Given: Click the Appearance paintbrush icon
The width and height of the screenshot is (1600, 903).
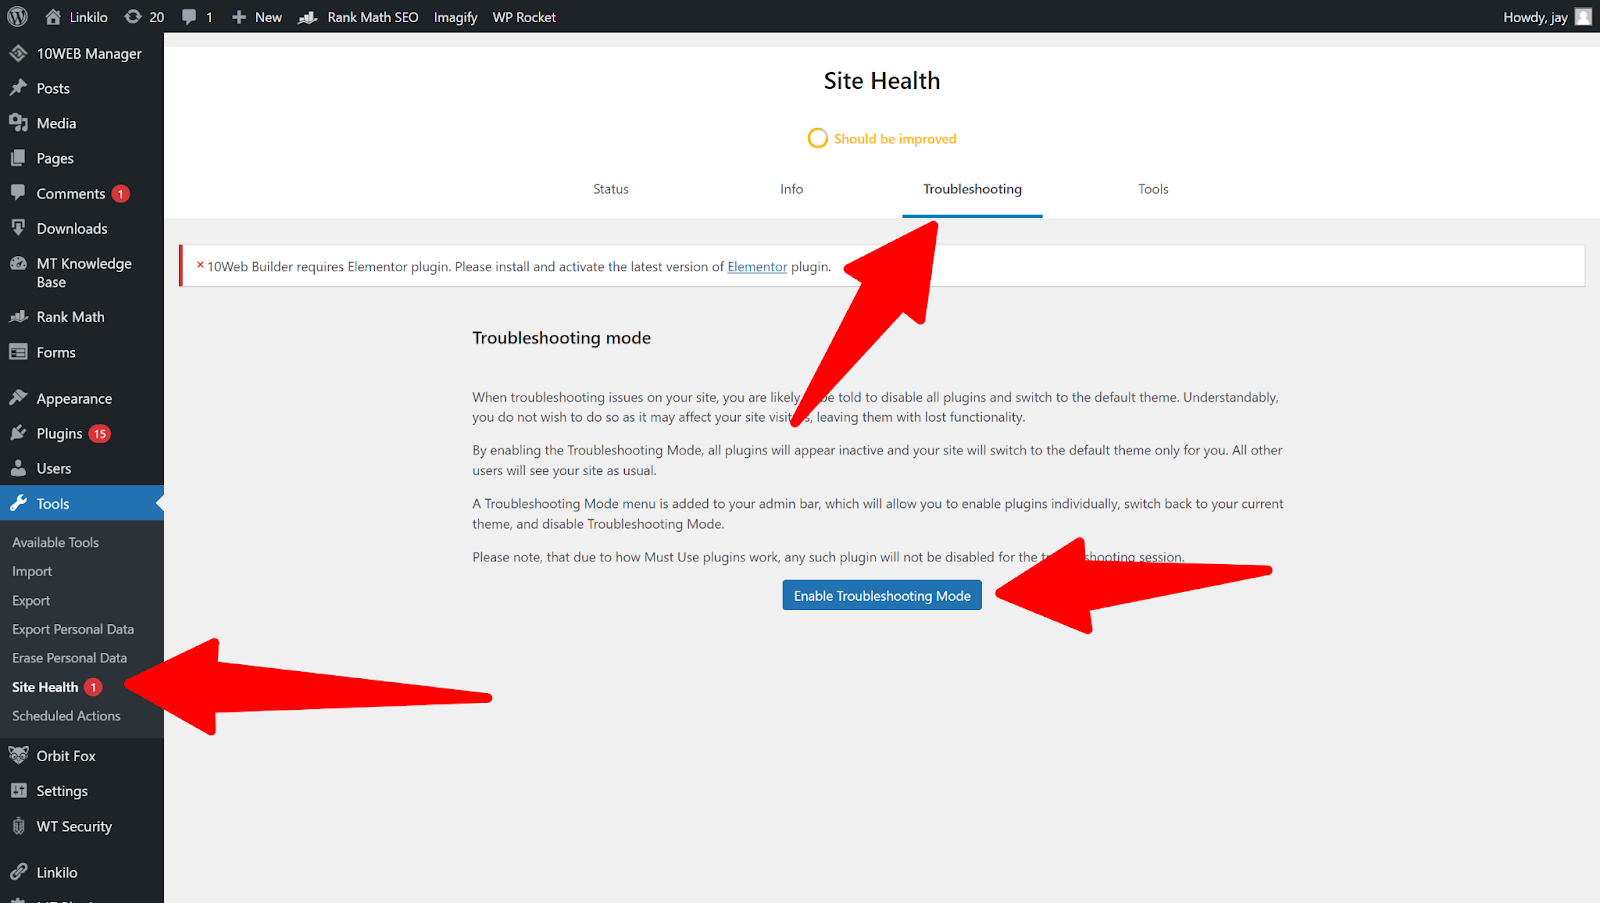Looking at the screenshot, I should point(18,398).
